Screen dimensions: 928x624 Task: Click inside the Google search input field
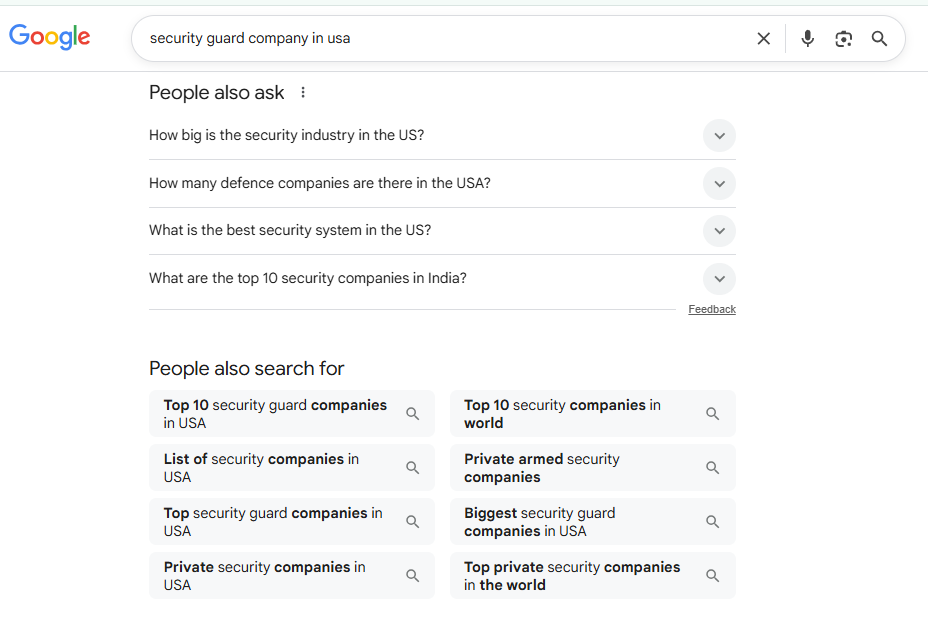[440, 39]
